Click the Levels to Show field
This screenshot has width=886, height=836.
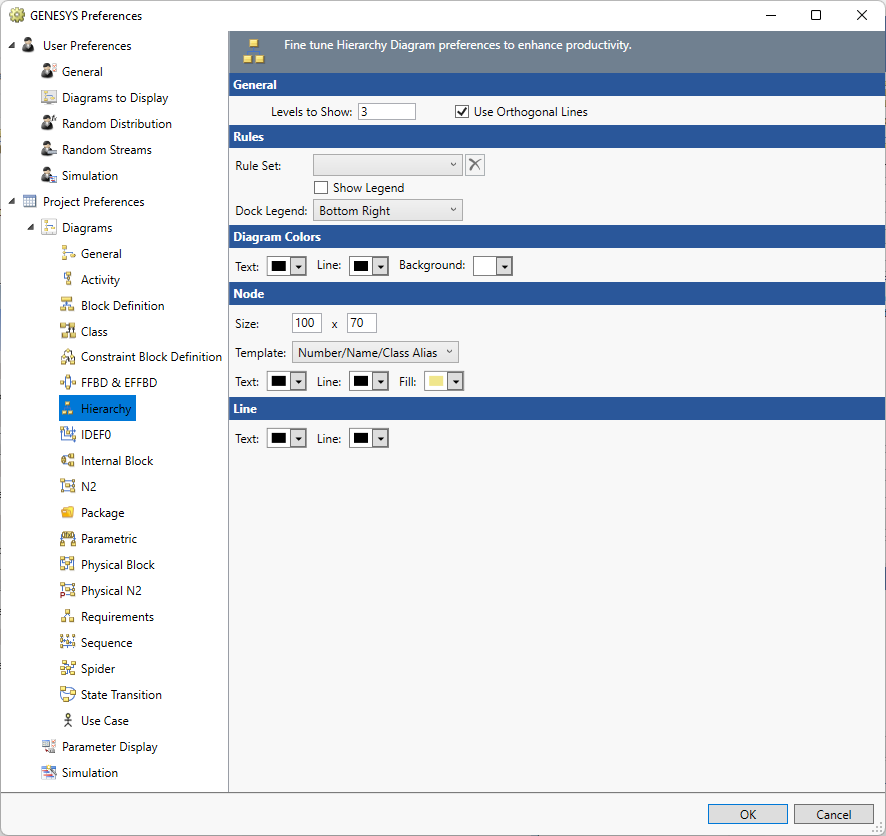point(386,112)
